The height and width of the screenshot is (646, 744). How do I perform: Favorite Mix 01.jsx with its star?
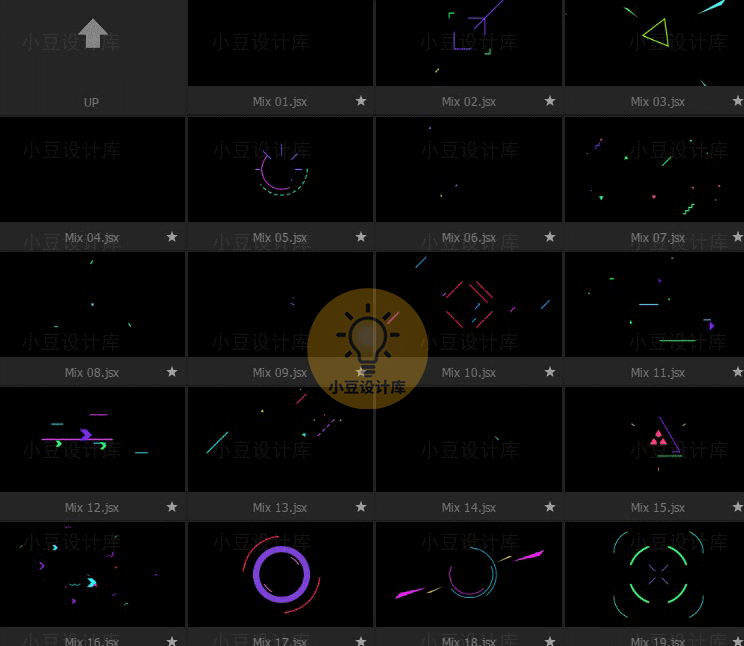point(361,101)
